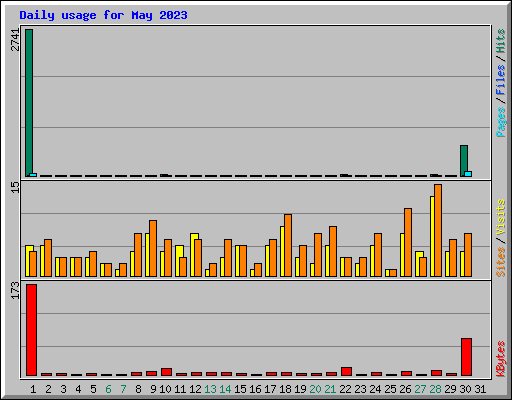512x400 pixels.
Task: Select the yellow visits bar for day 12
Action: pyautogui.click(x=193, y=255)
